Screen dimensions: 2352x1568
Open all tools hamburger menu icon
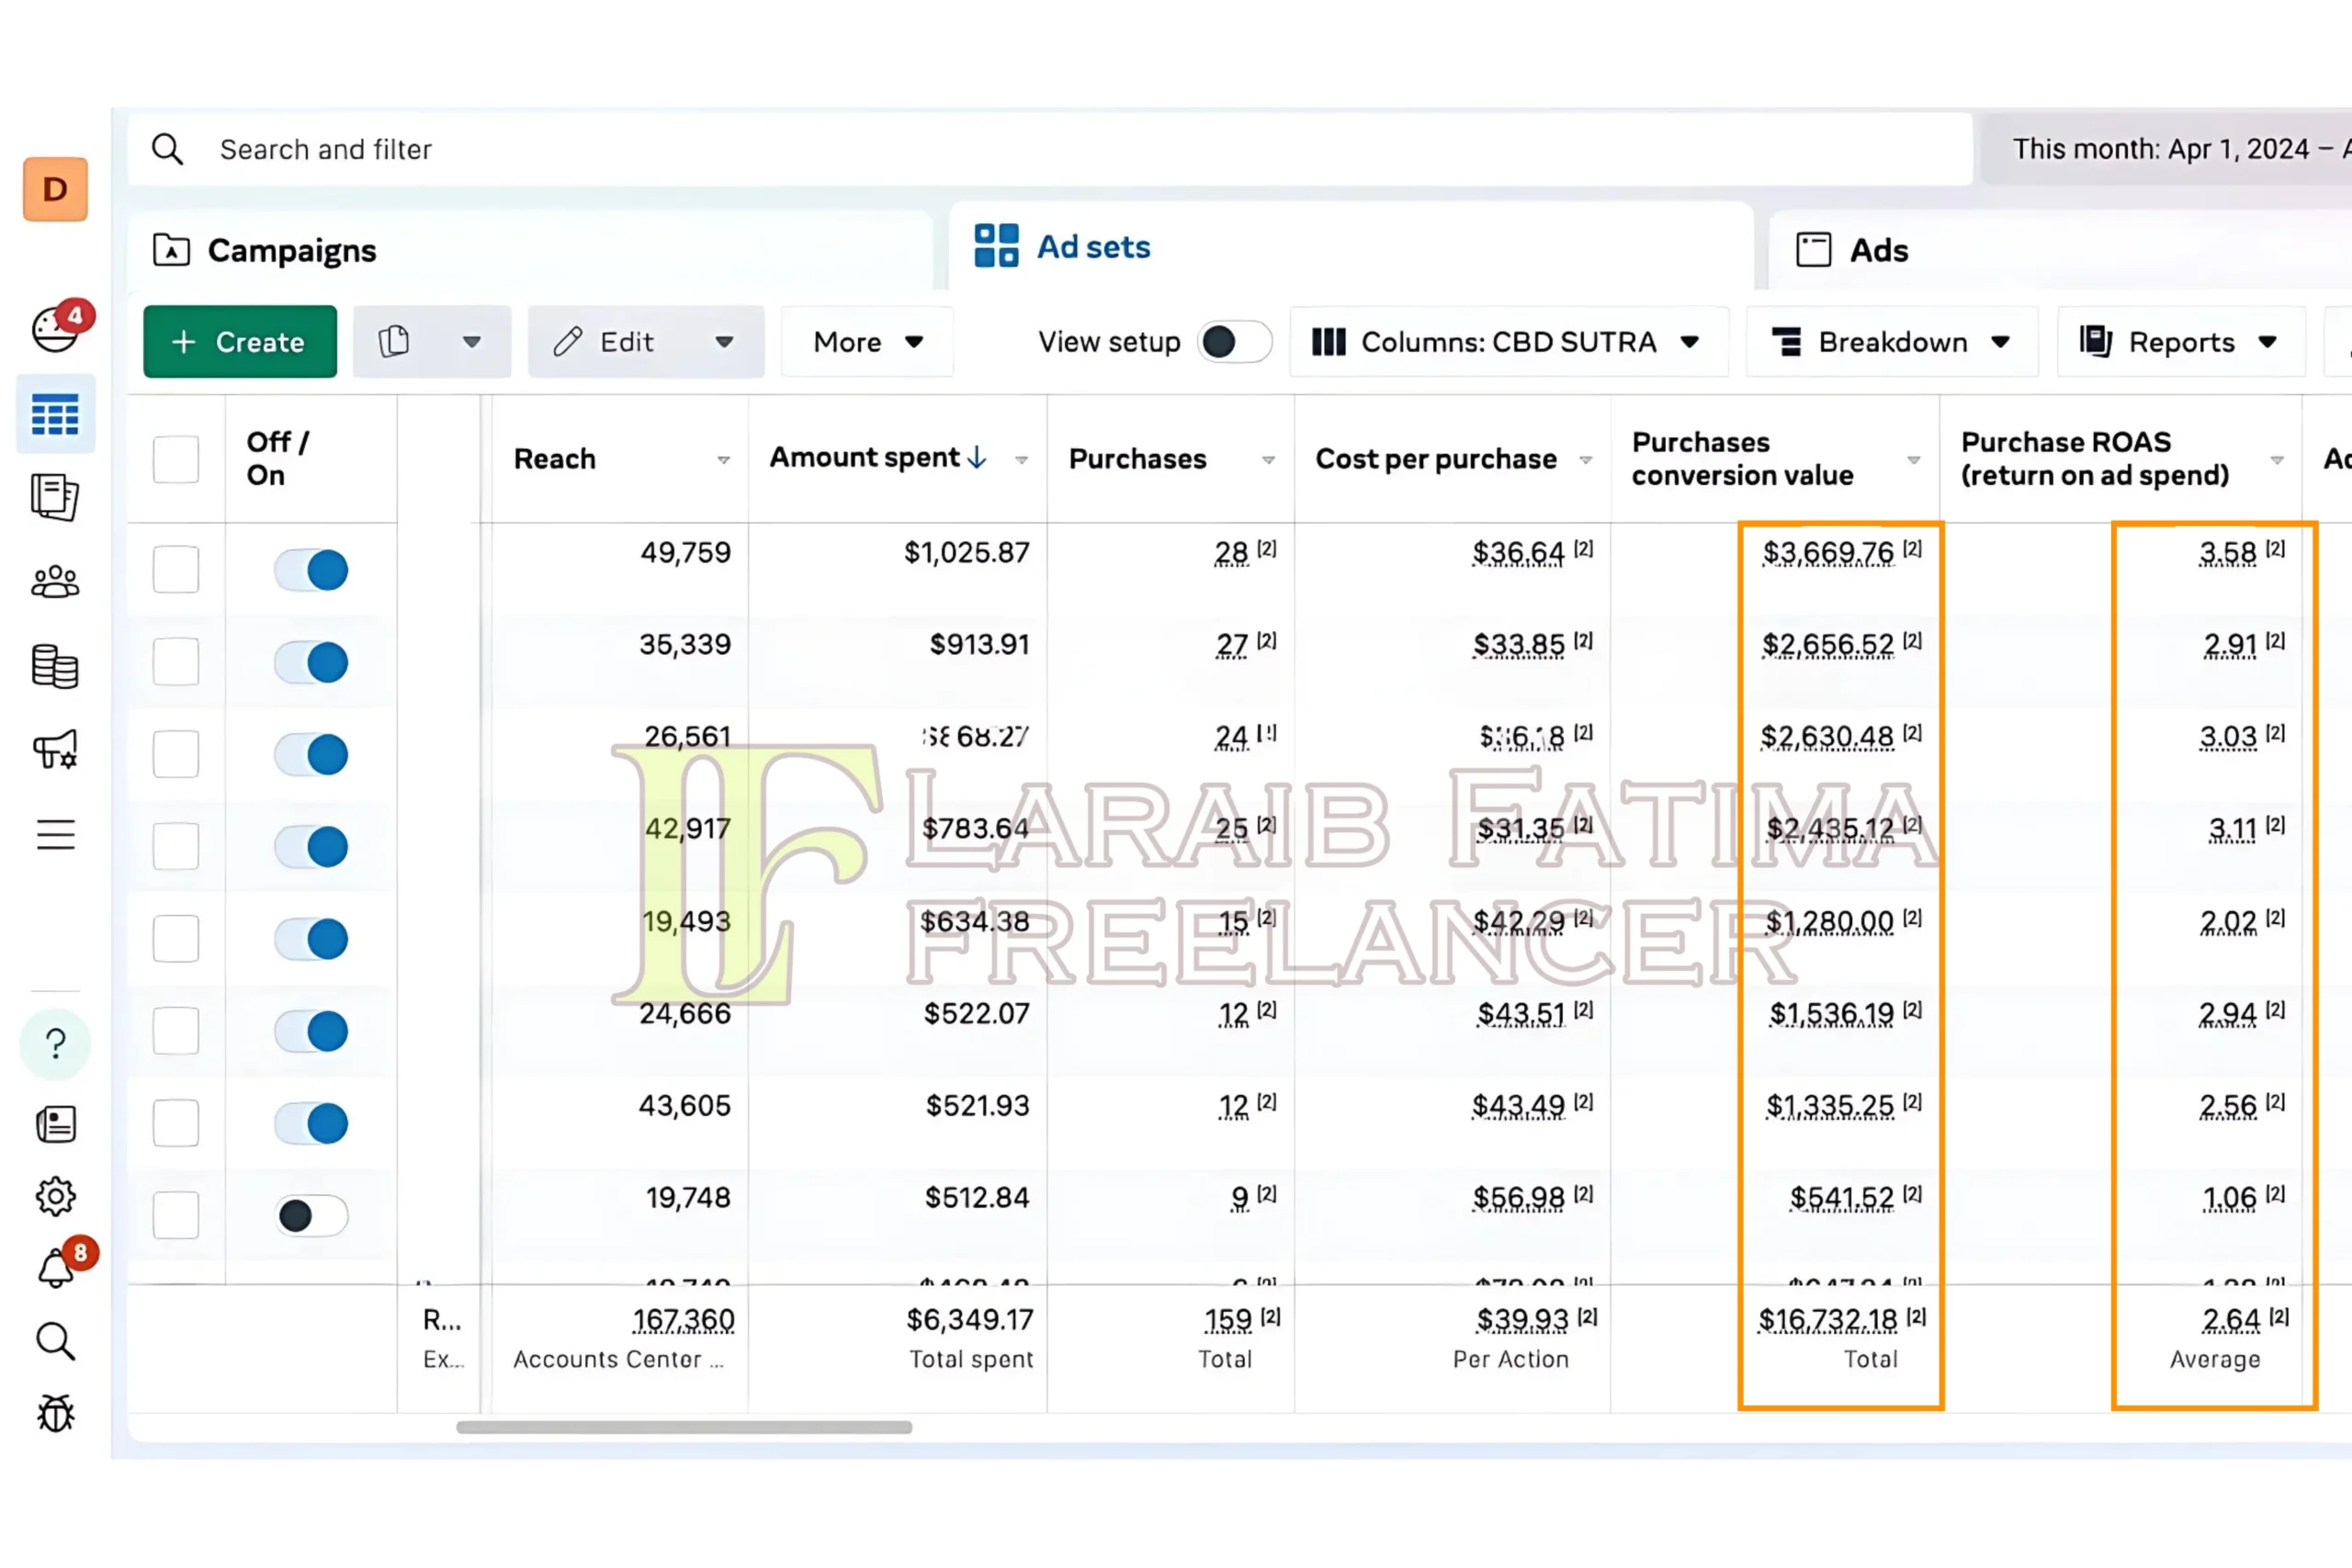pos(55,834)
